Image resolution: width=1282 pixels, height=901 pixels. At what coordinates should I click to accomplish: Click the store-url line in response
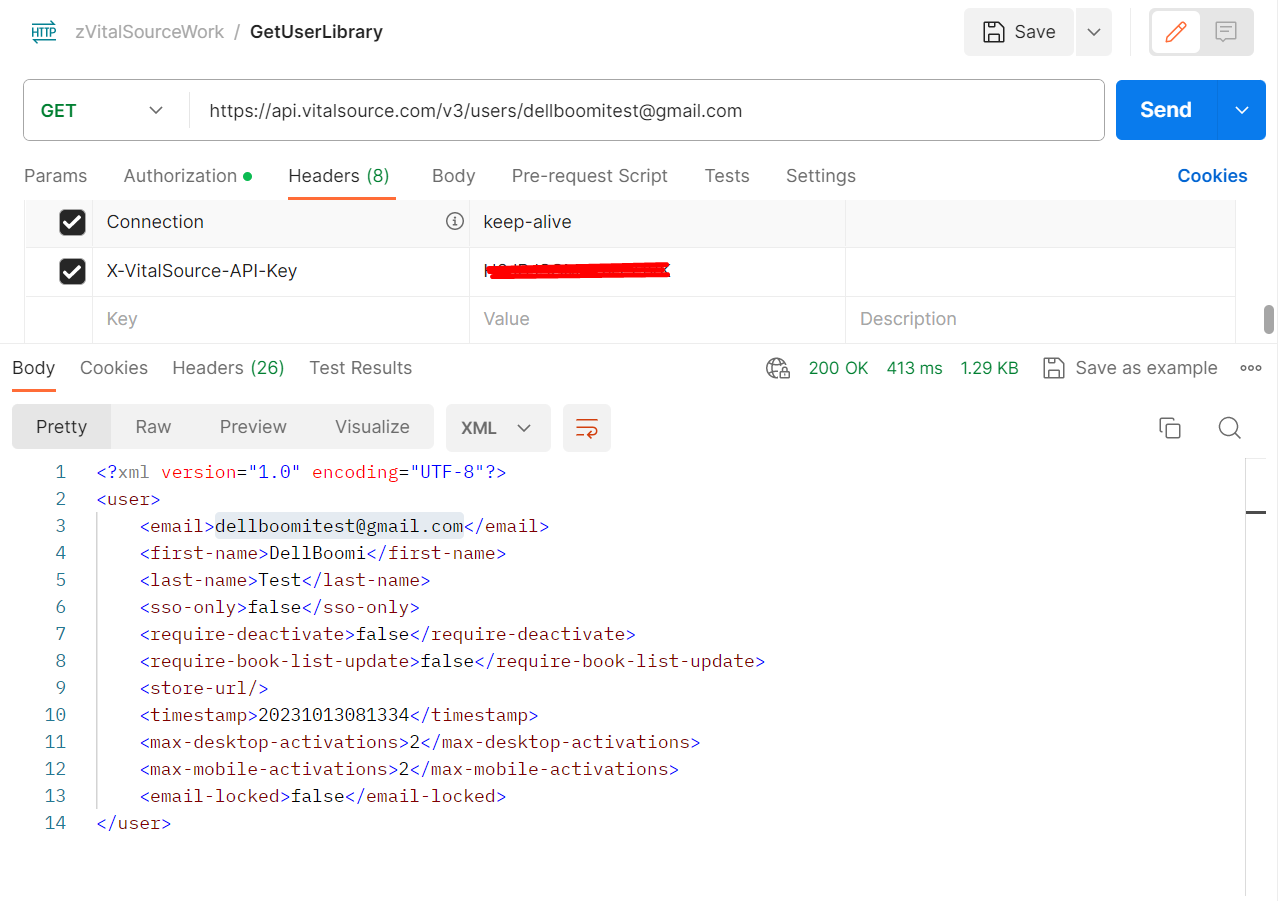pyautogui.click(x=204, y=688)
